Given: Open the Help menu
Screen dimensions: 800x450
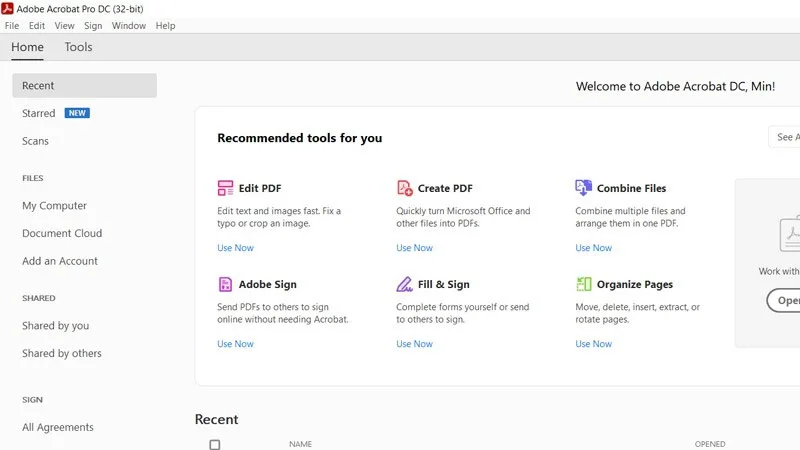Looking at the screenshot, I should click(x=165, y=26).
